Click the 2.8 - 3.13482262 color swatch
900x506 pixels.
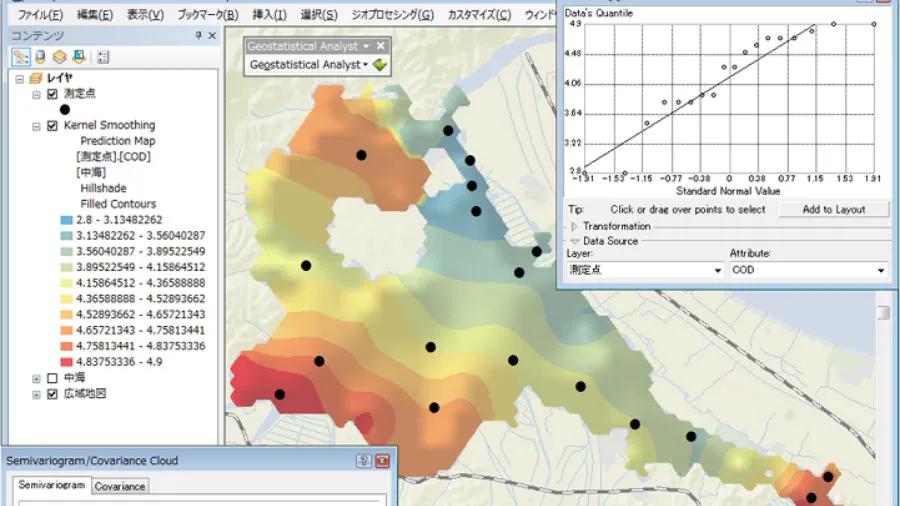pos(67,220)
